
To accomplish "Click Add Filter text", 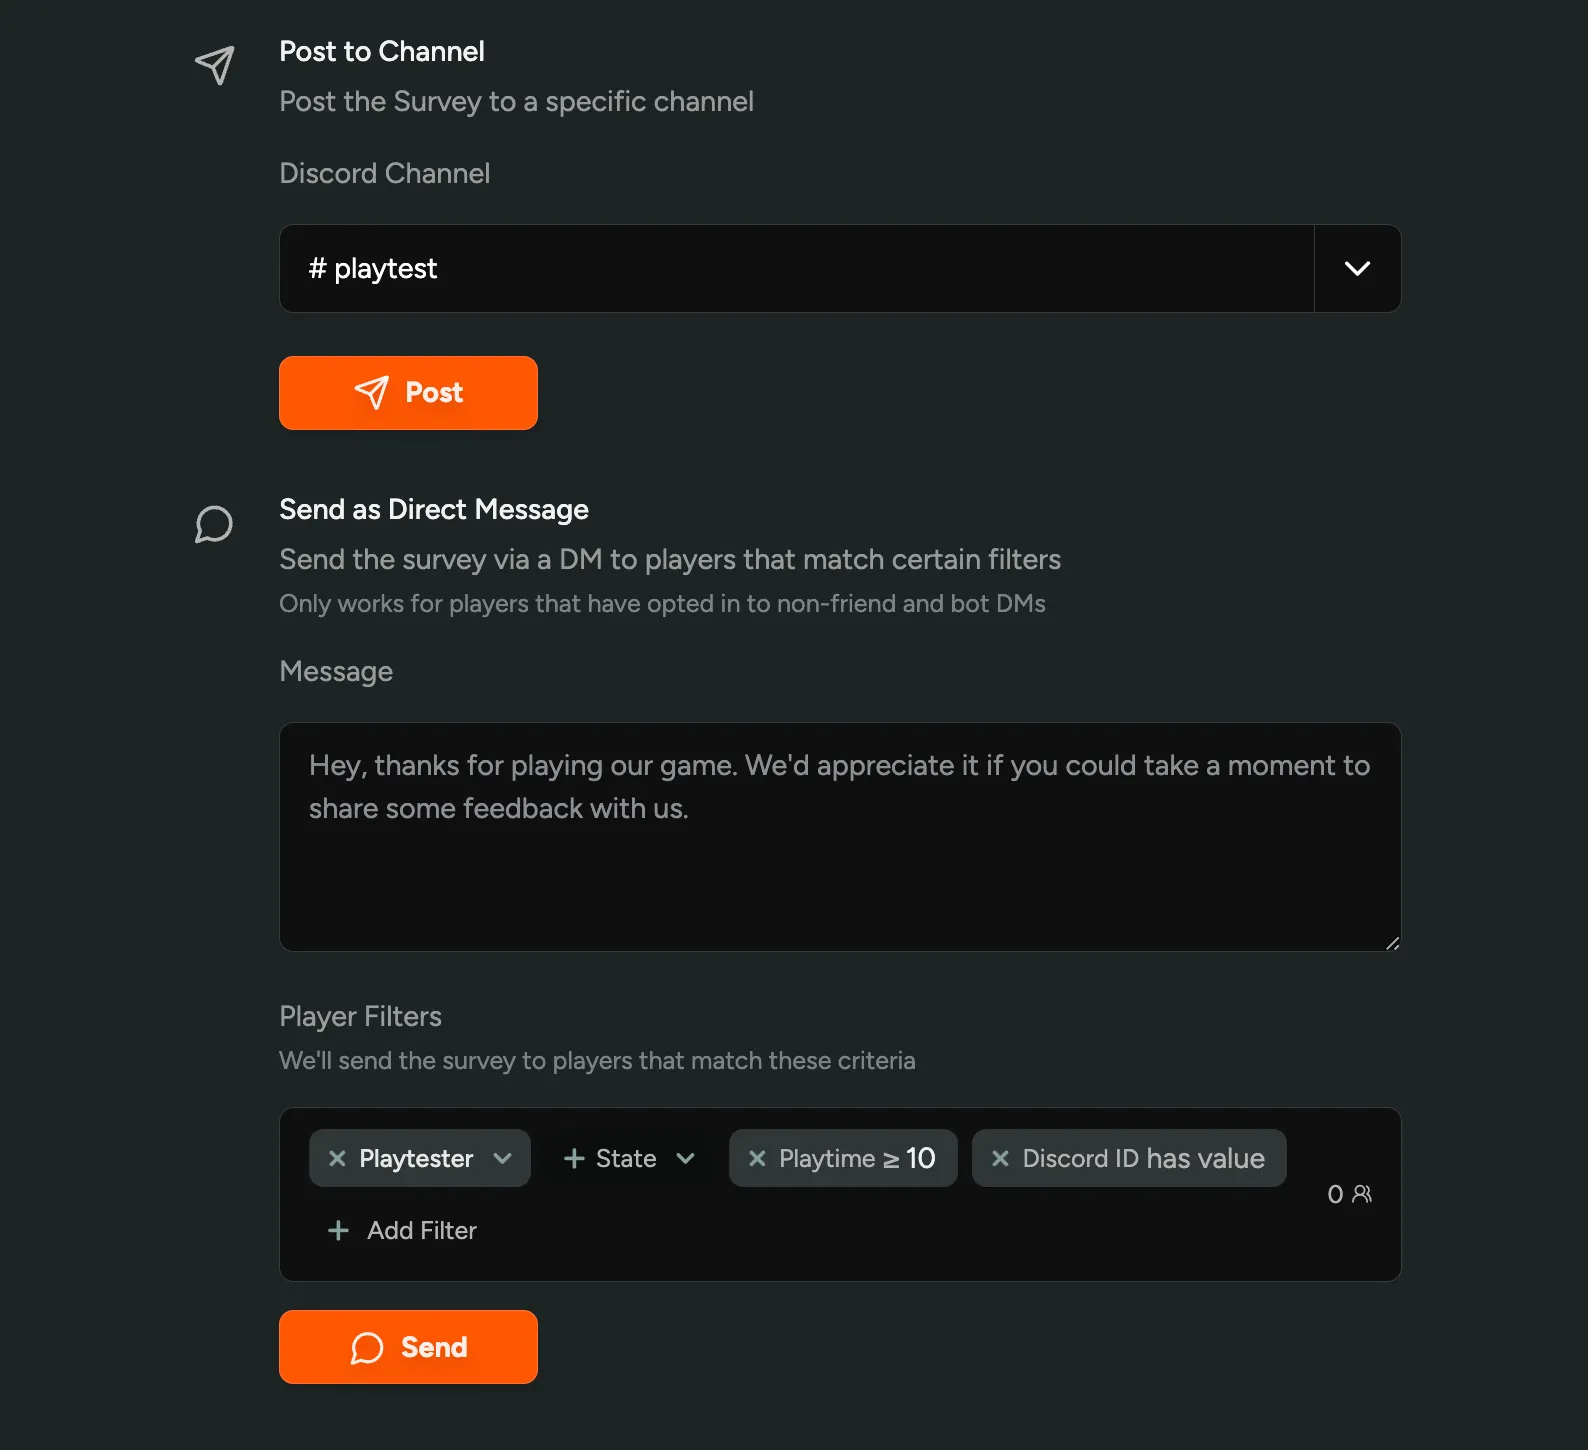I will [x=421, y=1230].
